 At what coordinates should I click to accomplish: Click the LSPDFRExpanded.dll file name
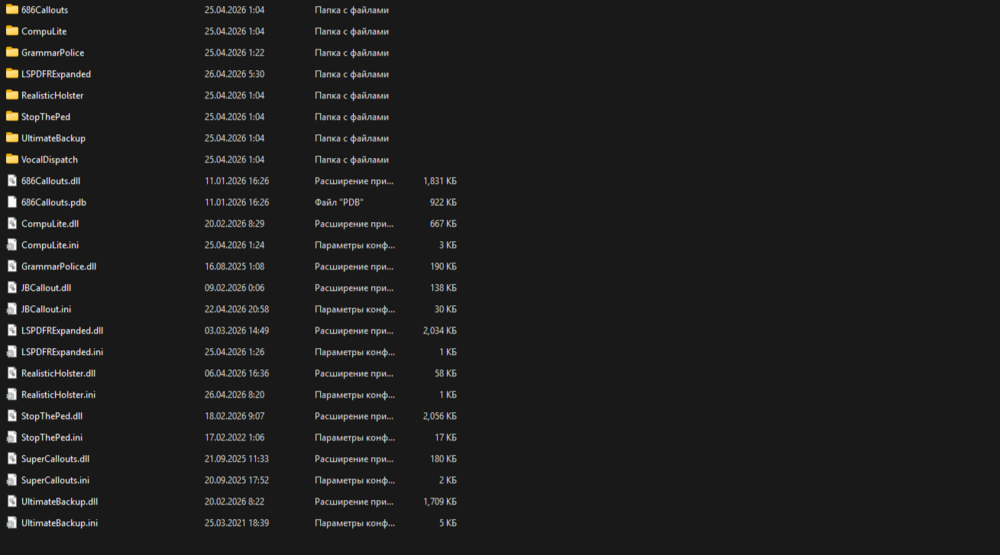coord(62,330)
